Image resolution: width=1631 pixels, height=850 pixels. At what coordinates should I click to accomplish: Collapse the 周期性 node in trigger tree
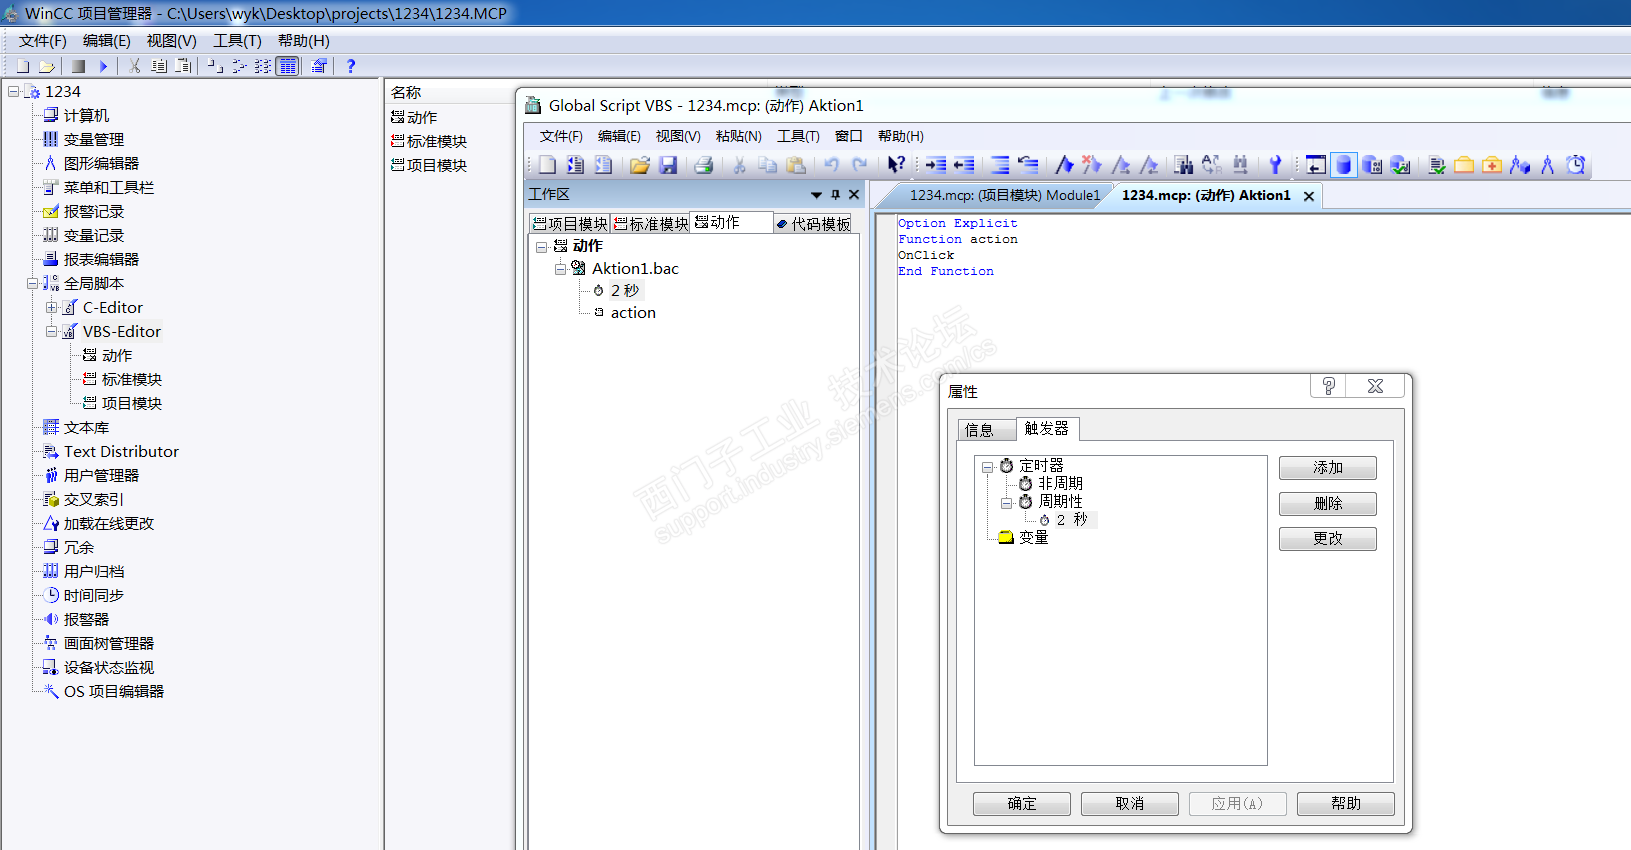(x=1006, y=503)
